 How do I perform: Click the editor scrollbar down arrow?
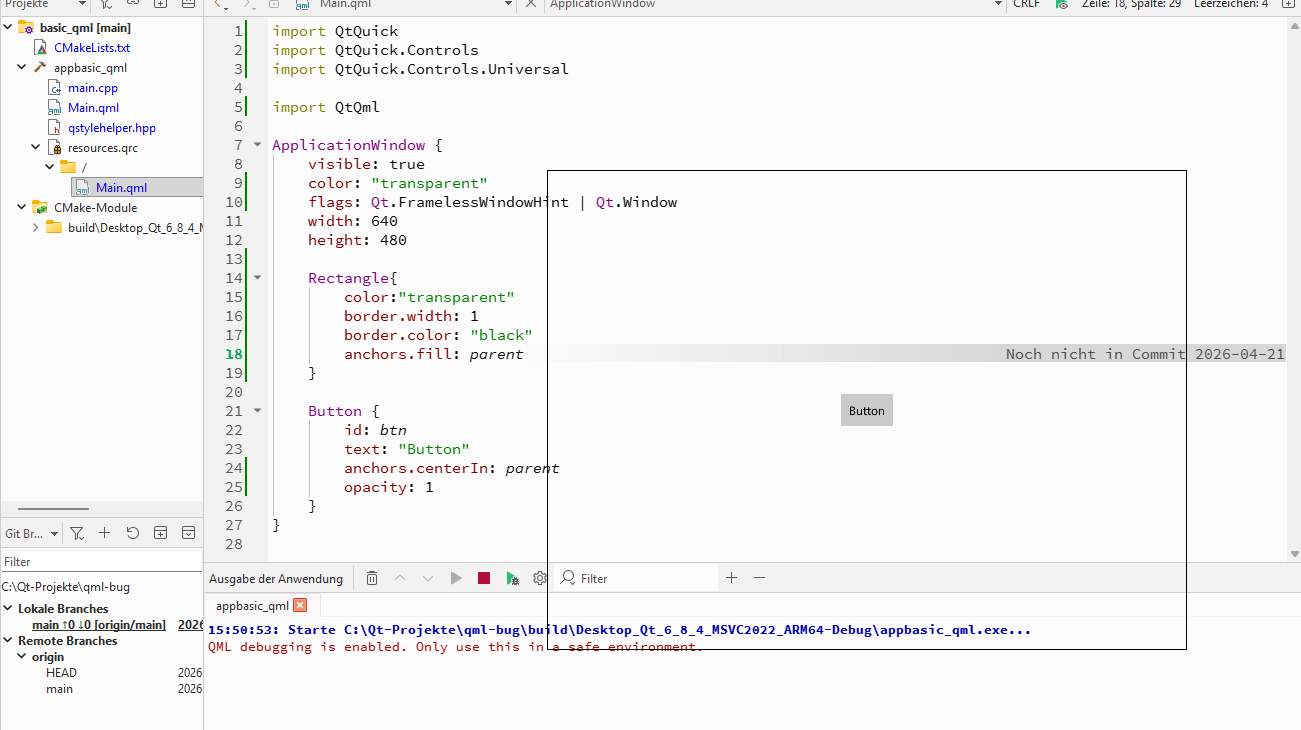click(x=1294, y=553)
